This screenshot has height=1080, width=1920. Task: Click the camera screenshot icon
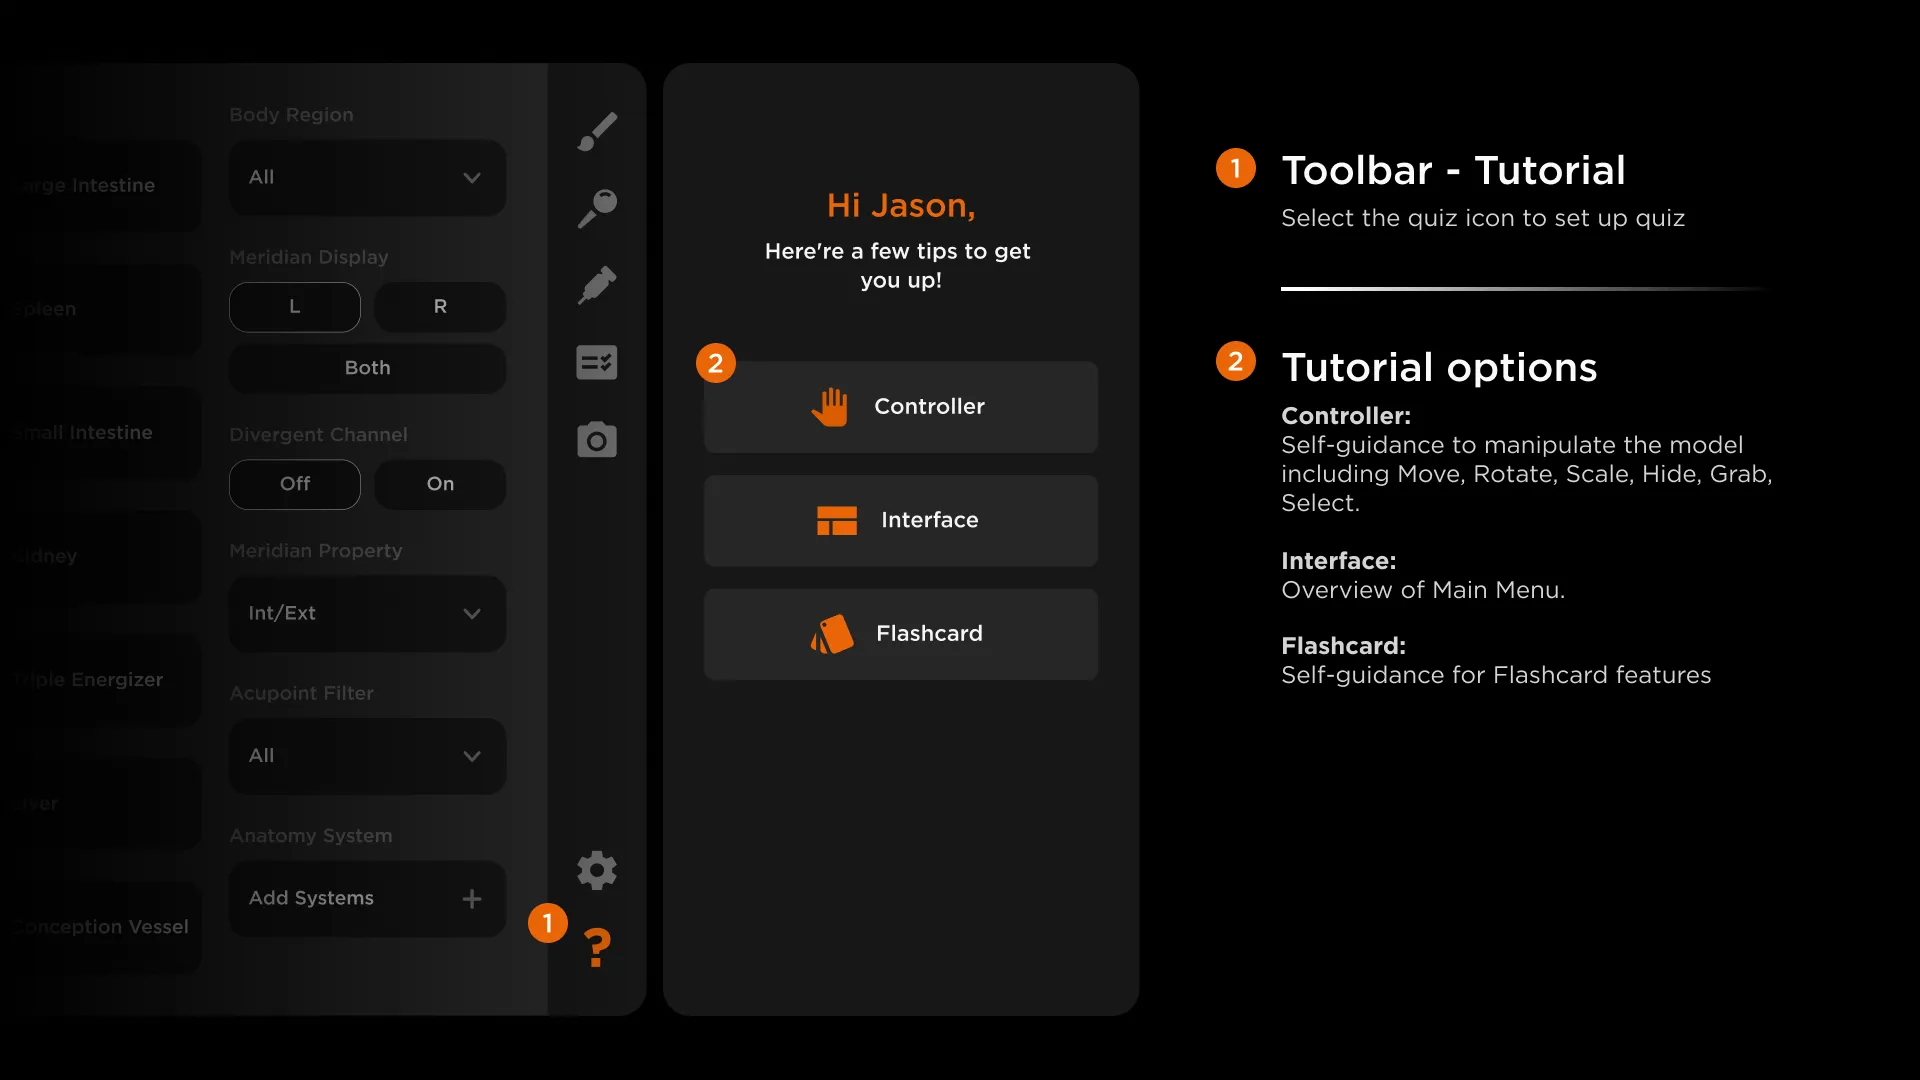click(x=597, y=440)
